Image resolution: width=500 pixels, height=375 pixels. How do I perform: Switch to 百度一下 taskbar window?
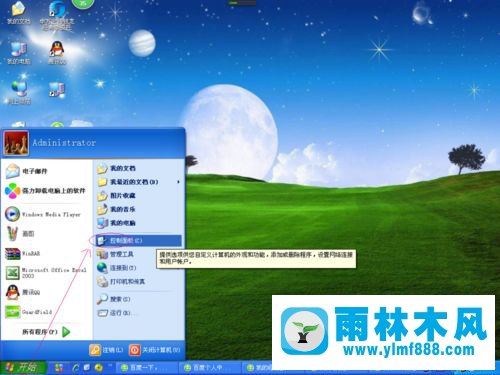pos(146,368)
